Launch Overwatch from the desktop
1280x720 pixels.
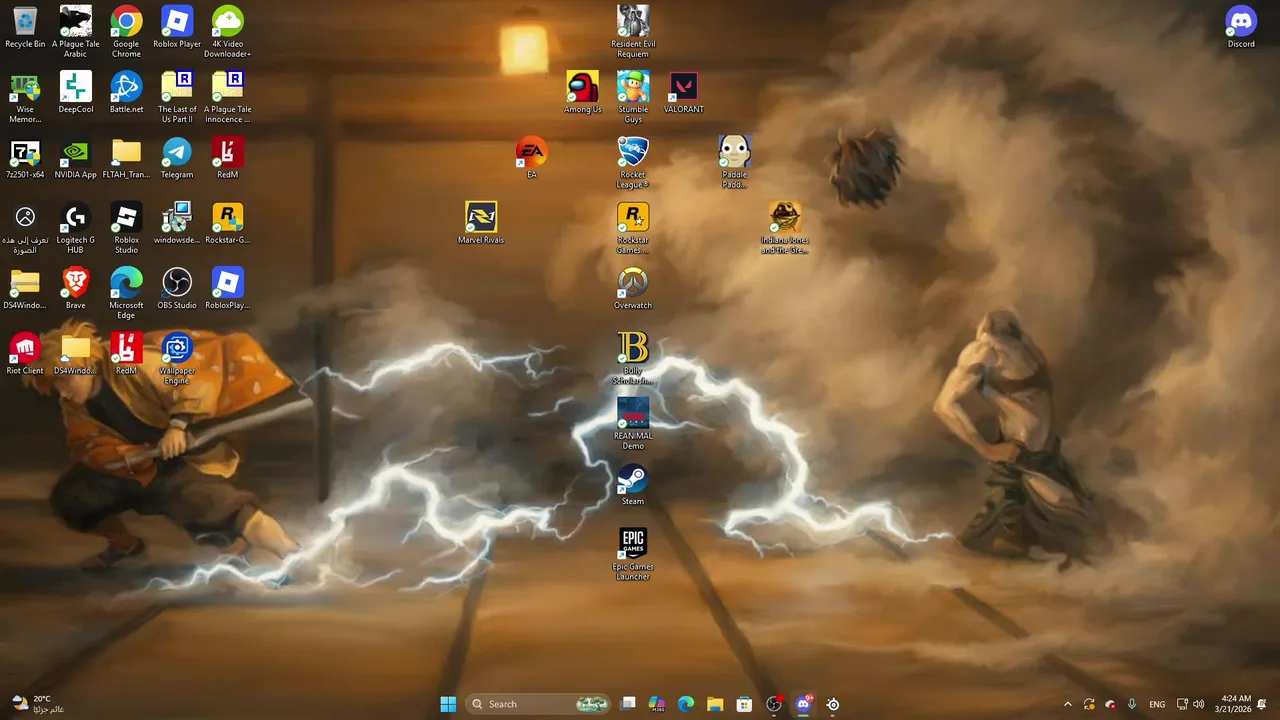coord(633,289)
